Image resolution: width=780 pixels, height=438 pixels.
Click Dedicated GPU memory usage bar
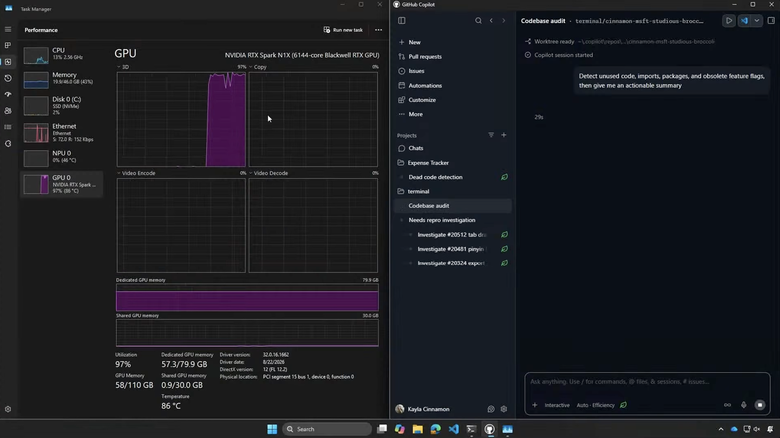pyautogui.click(x=247, y=298)
